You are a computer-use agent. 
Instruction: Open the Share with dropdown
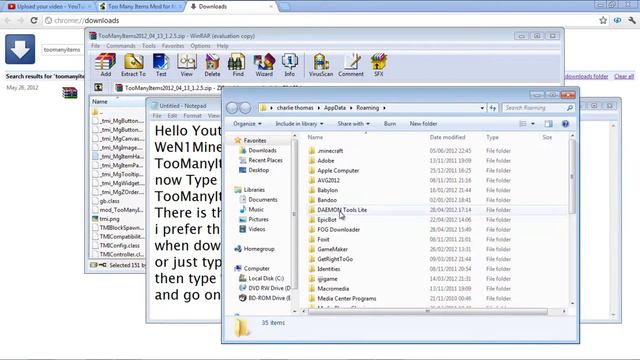(x=353, y=124)
